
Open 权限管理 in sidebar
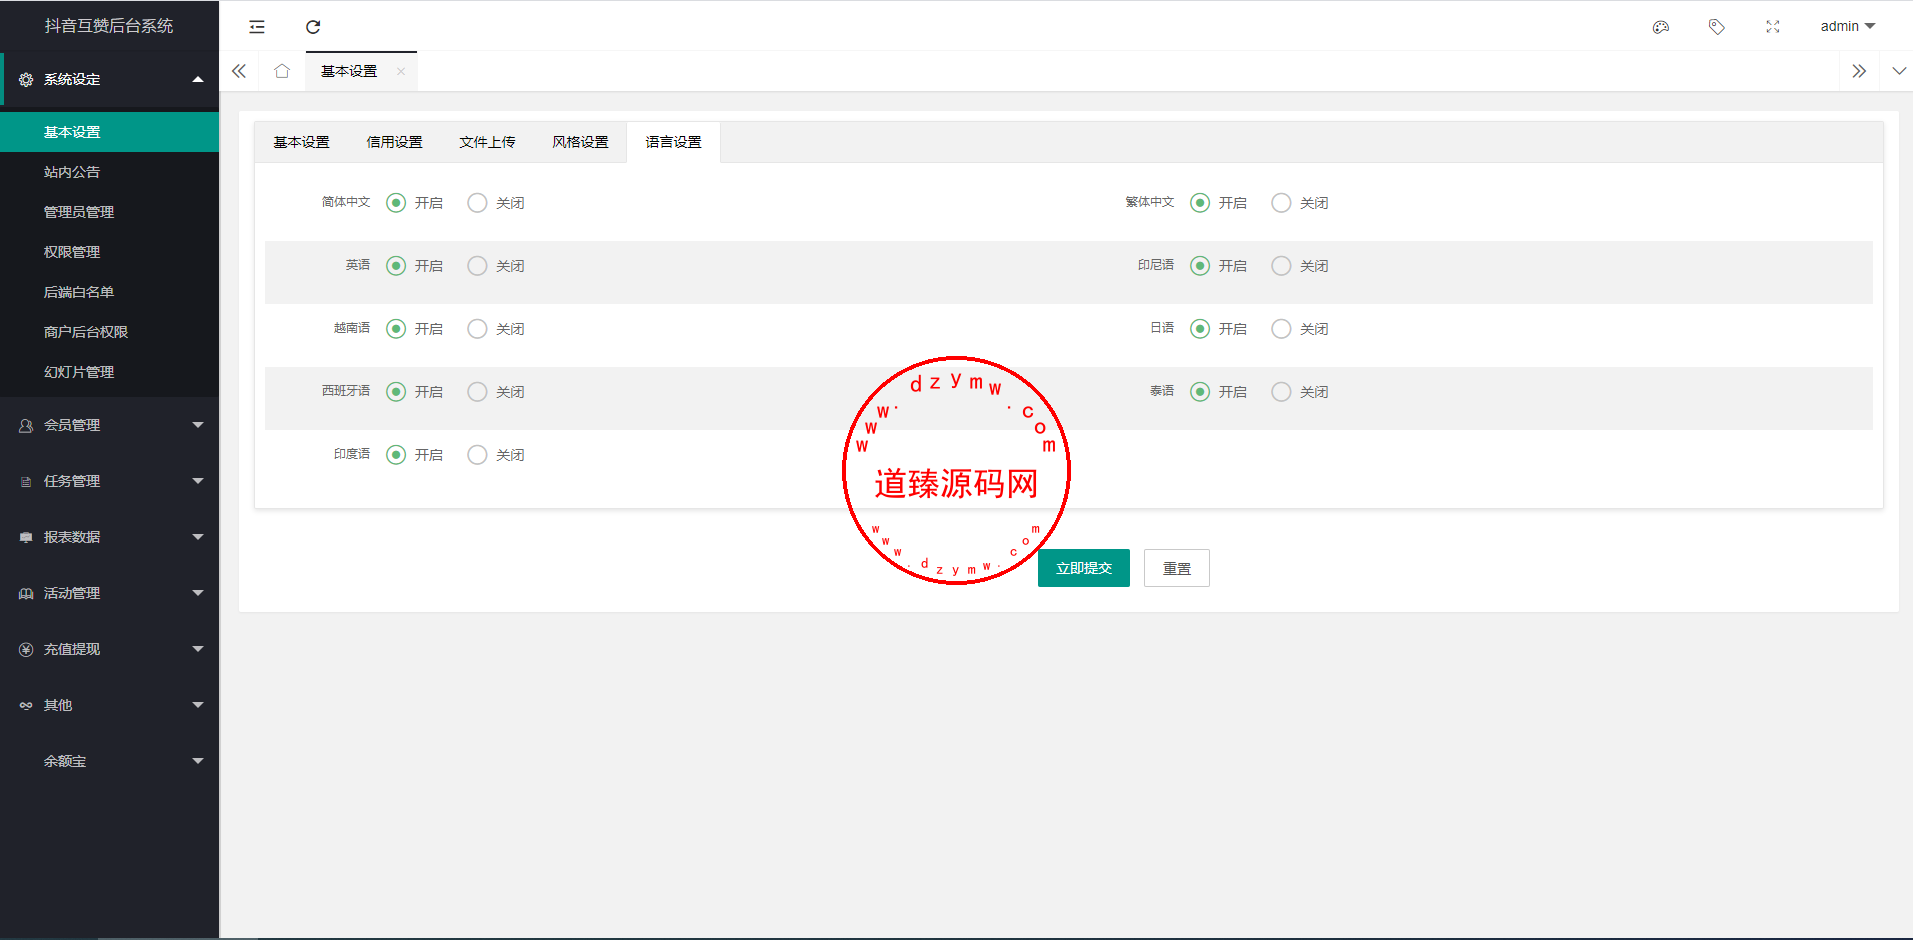pyautogui.click(x=109, y=252)
